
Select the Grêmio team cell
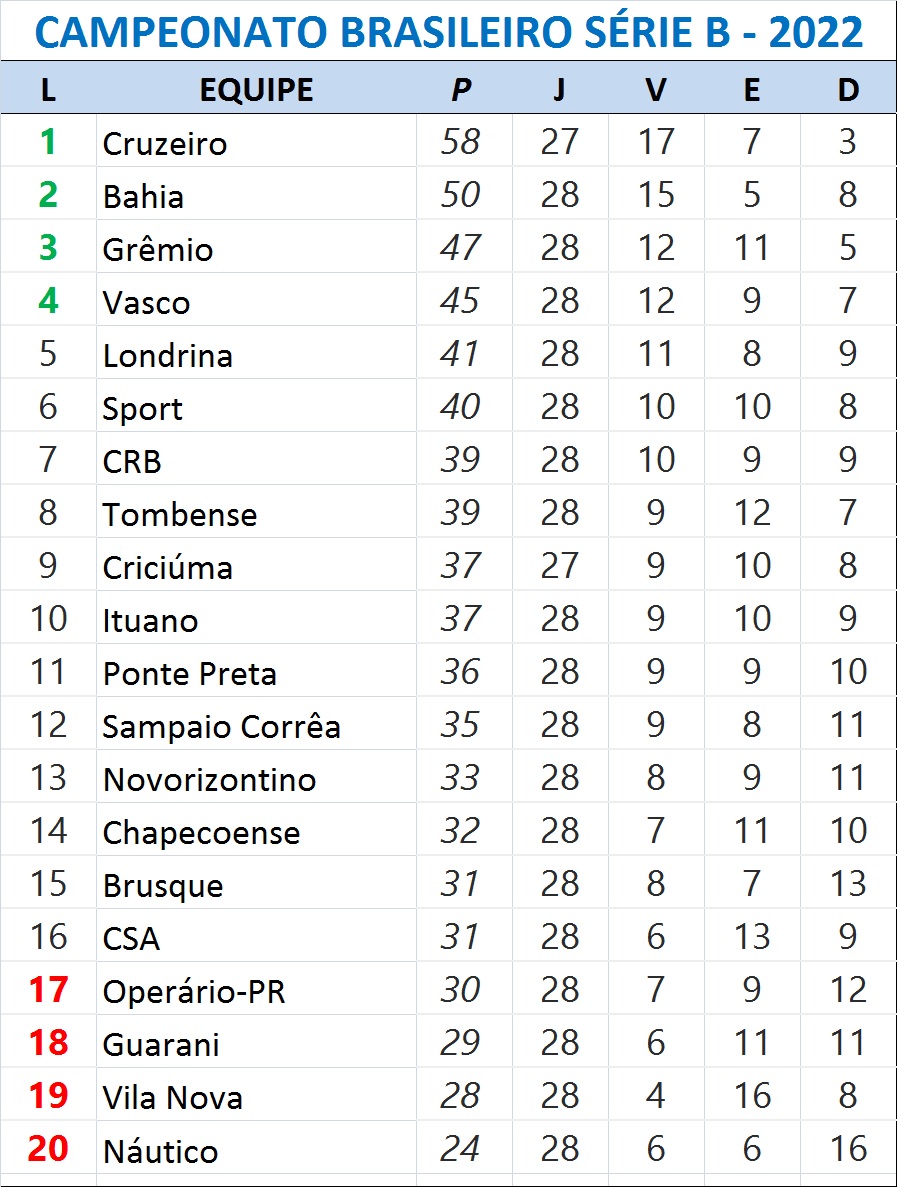(256, 248)
